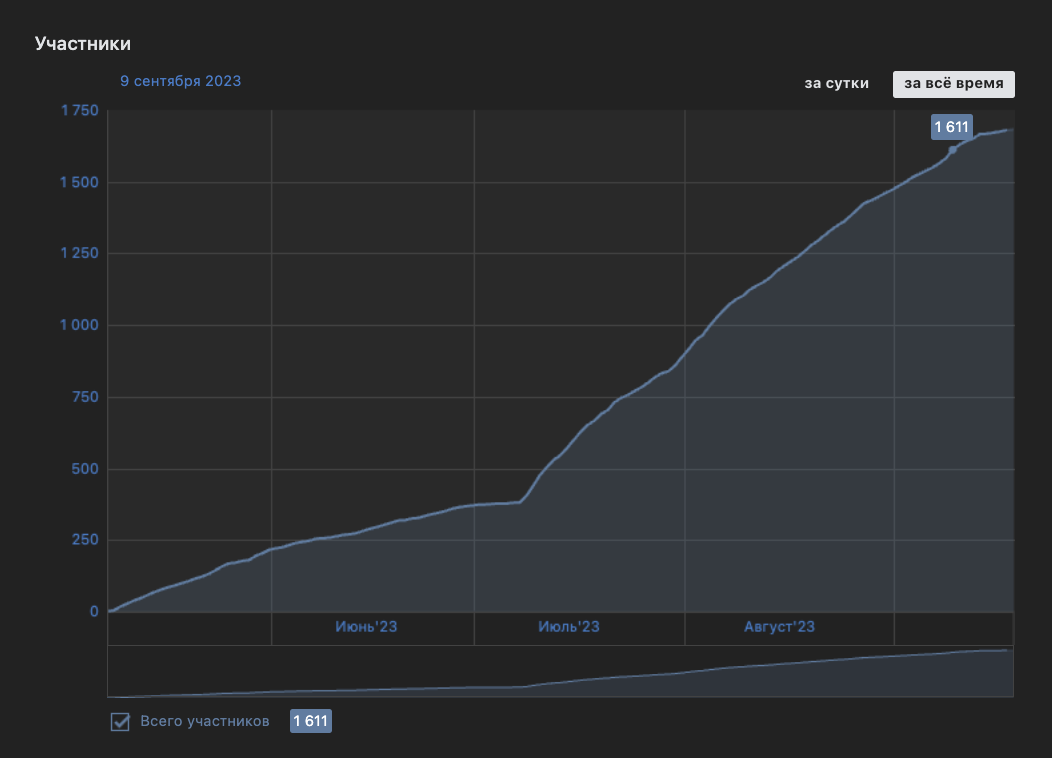Click the 'Участники' section heading

coord(83,44)
